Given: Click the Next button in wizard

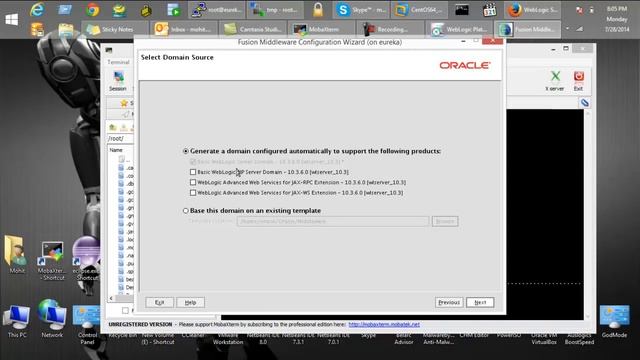Looking at the screenshot, I should 480,302.
